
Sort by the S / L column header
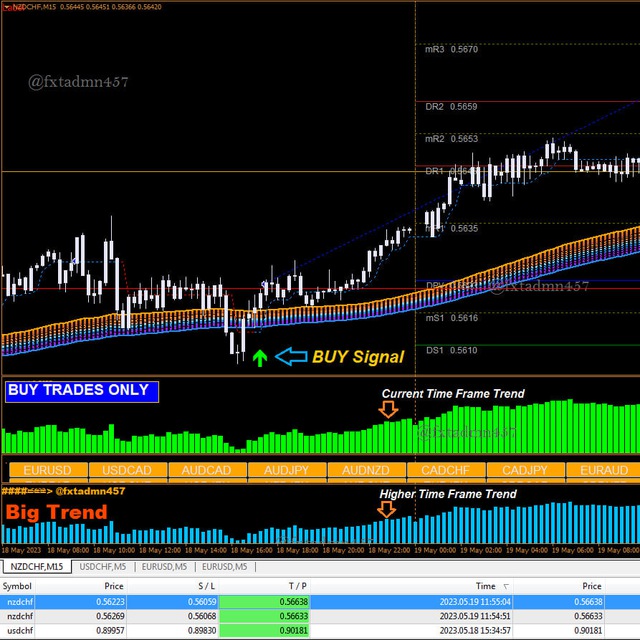tap(206, 586)
